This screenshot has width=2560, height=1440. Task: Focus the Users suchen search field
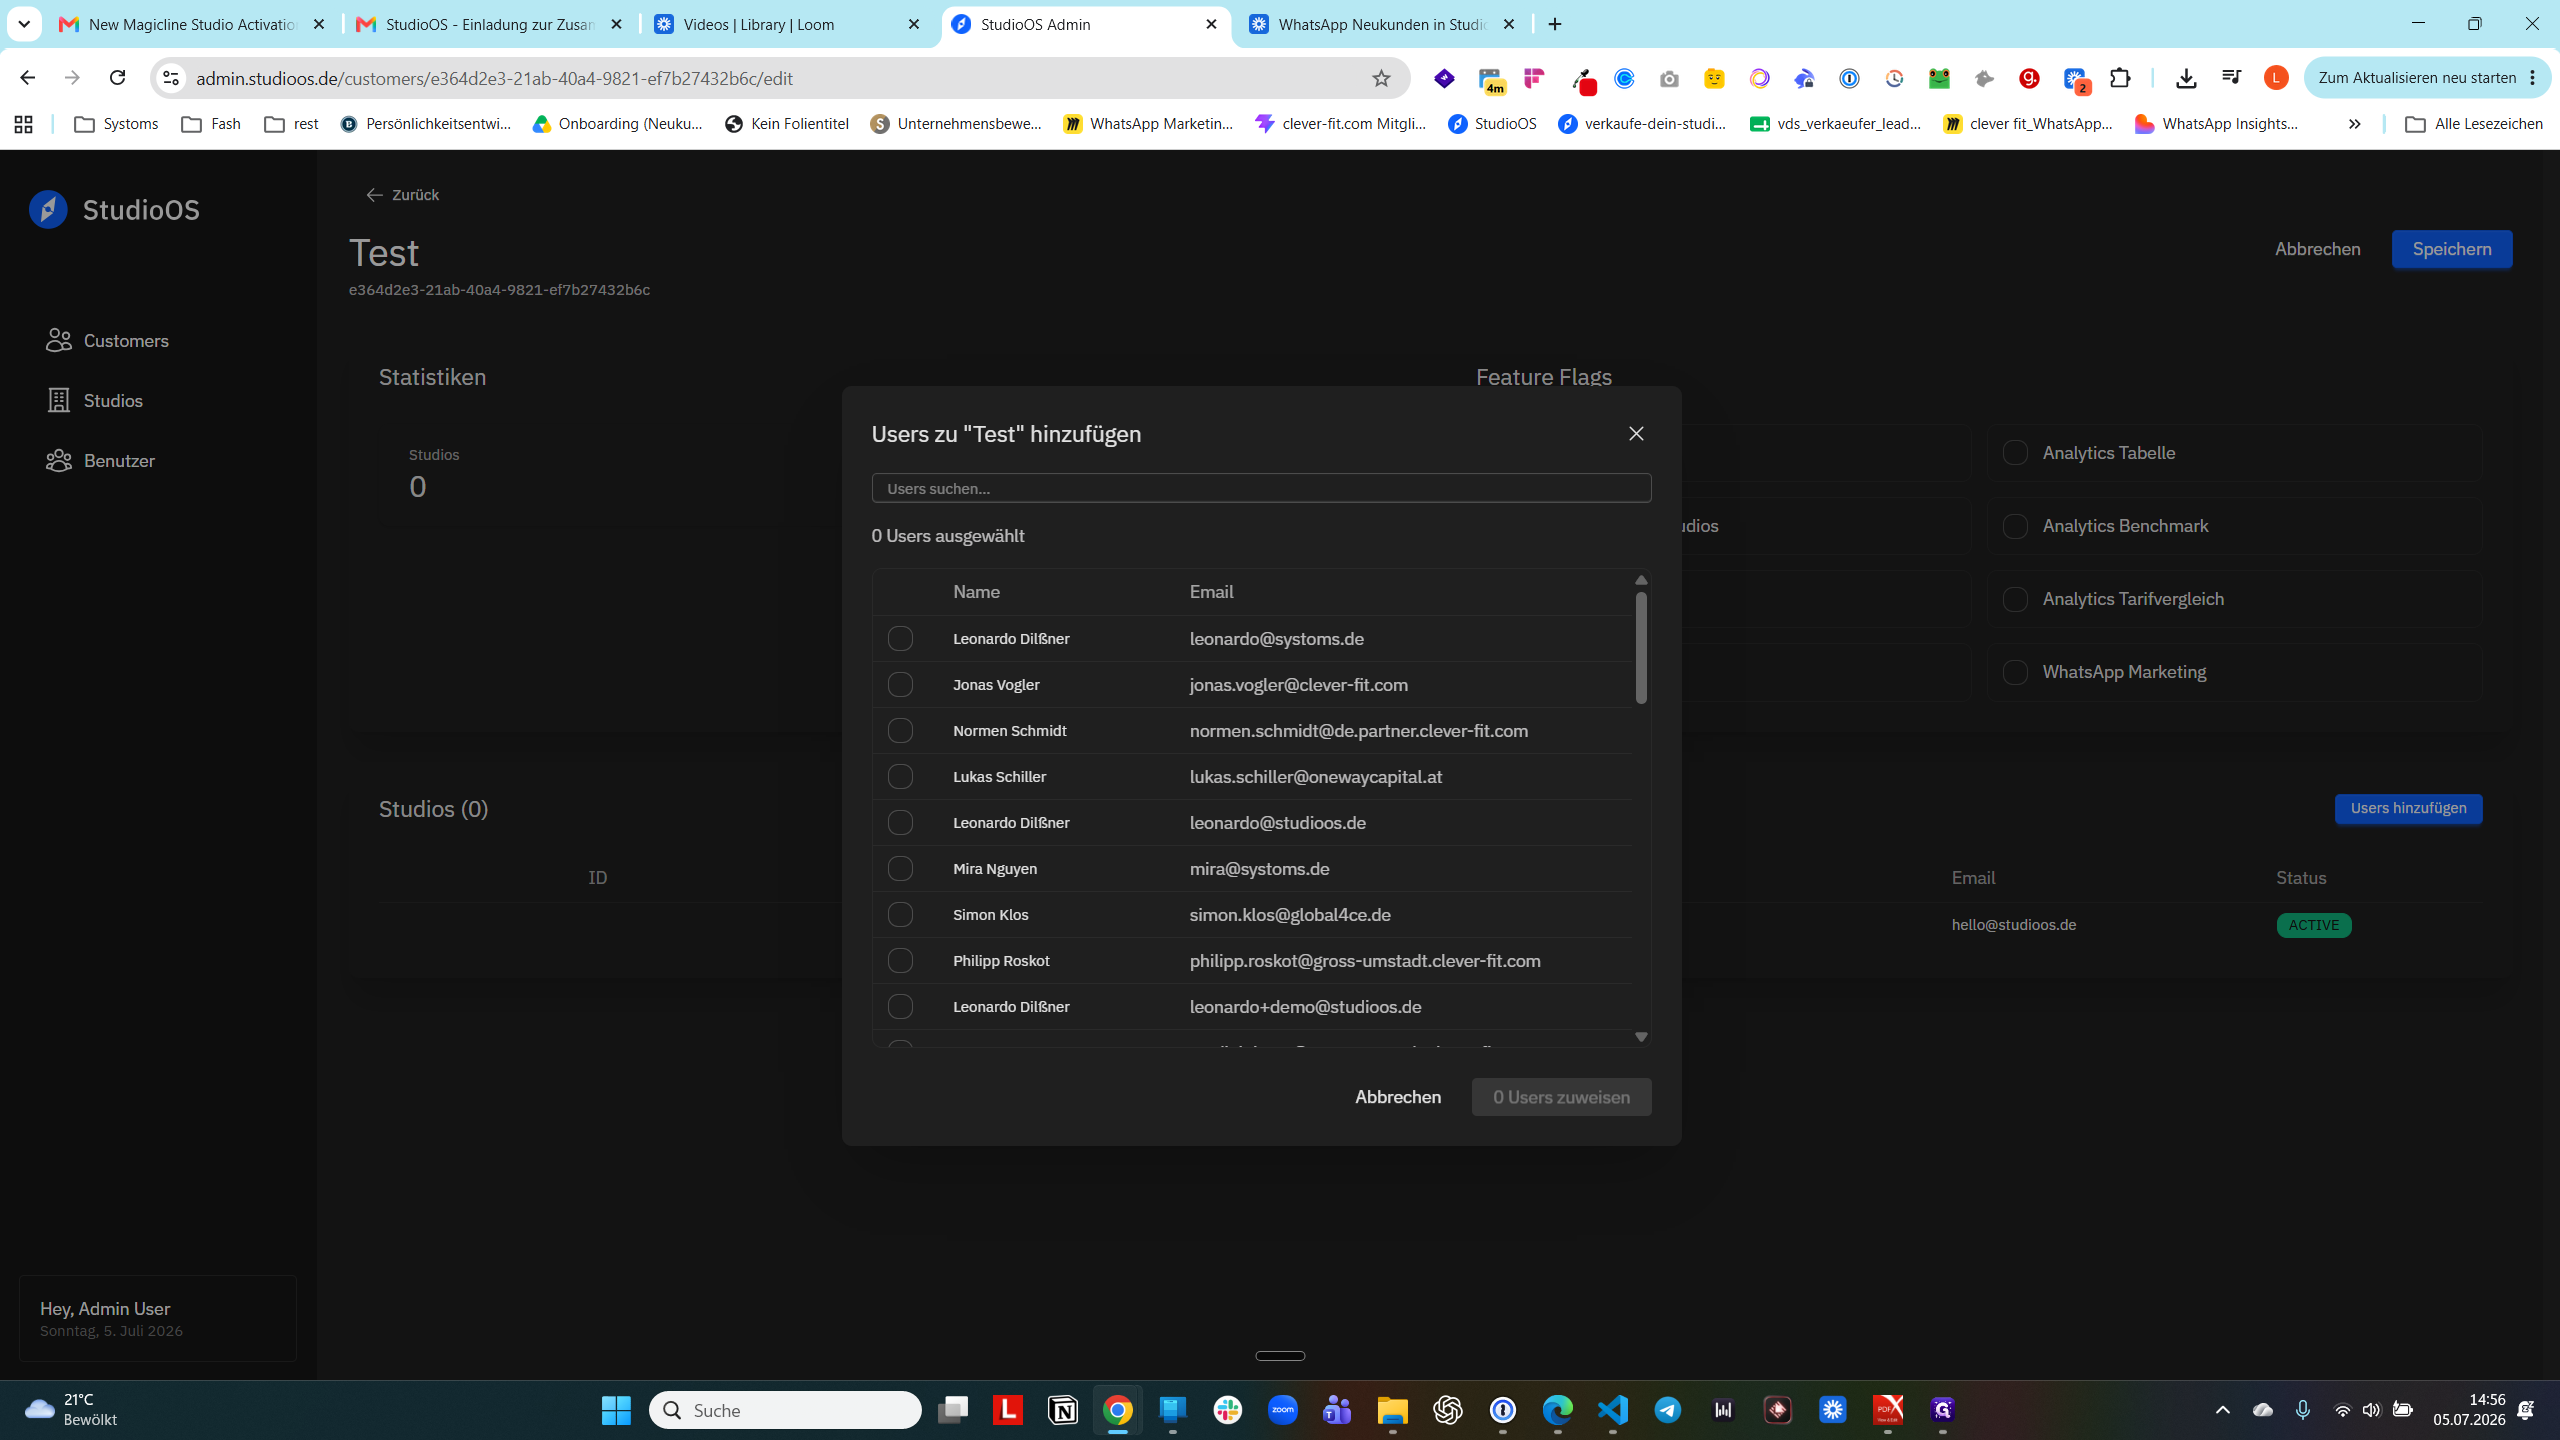coord(1261,488)
